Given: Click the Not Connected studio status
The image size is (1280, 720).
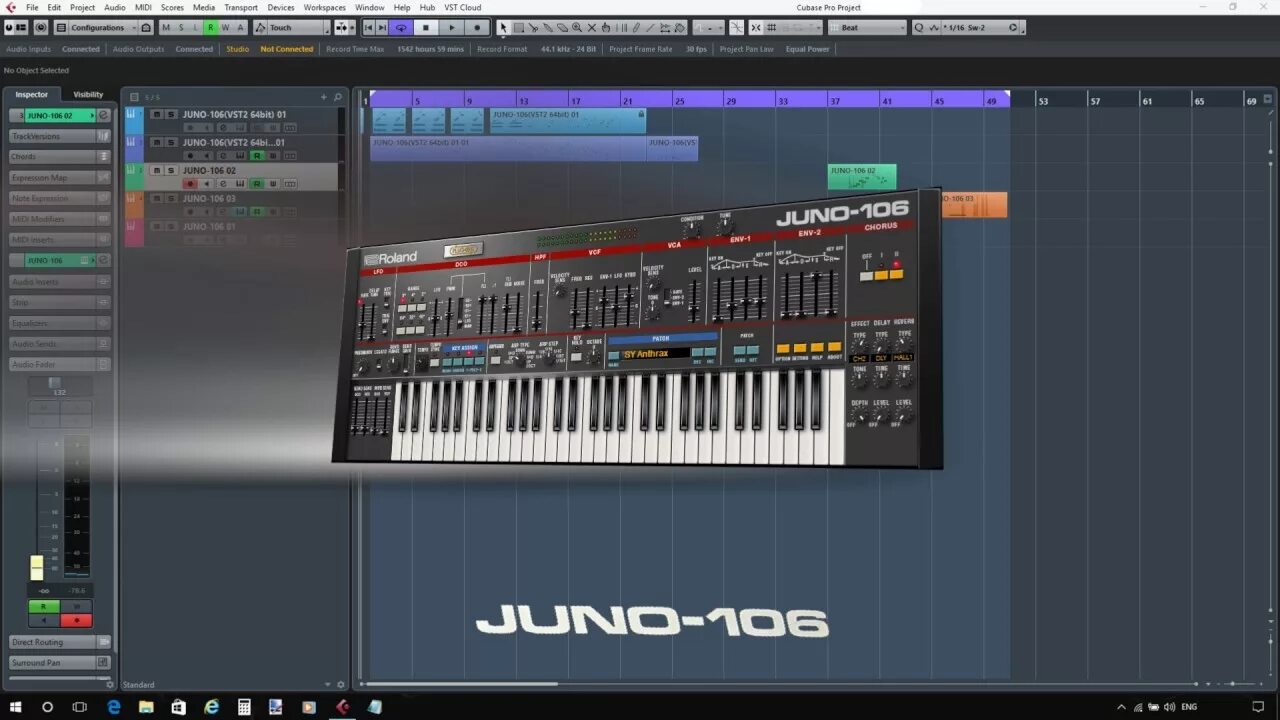Looking at the screenshot, I should 287,49.
